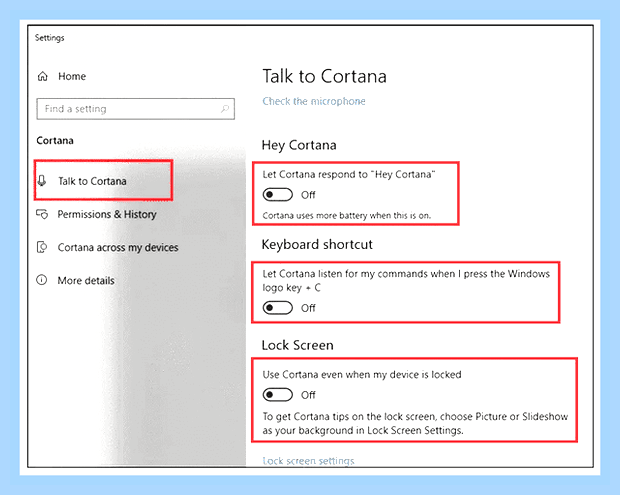Open the Lock screen settings link
The width and height of the screenshot is (620, 495).
point(308,461)
